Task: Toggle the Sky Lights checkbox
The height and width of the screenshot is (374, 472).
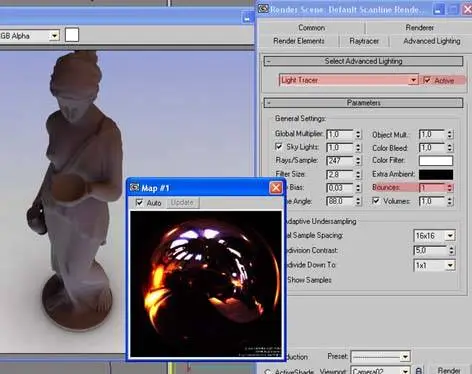Action: pos(279,146)
